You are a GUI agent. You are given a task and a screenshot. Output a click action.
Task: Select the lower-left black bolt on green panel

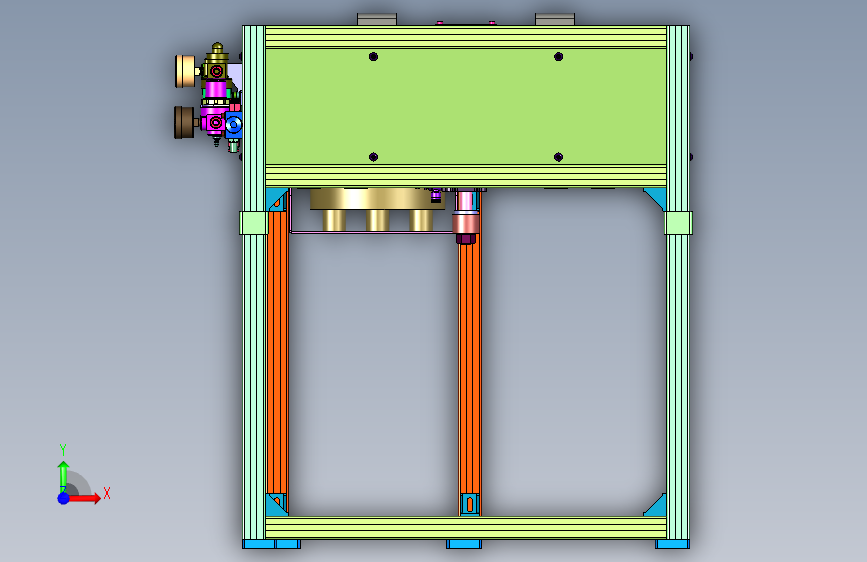(x=373, y=157)
